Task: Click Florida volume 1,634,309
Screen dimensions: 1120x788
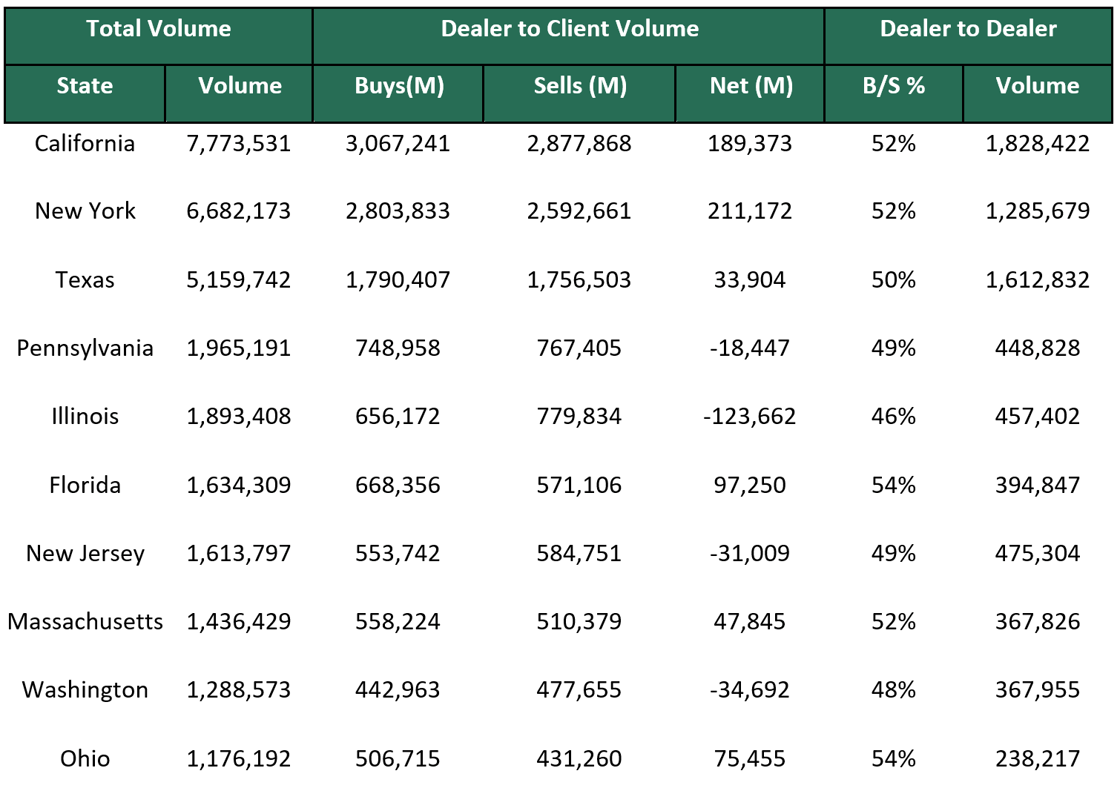Action: point(239,485)
